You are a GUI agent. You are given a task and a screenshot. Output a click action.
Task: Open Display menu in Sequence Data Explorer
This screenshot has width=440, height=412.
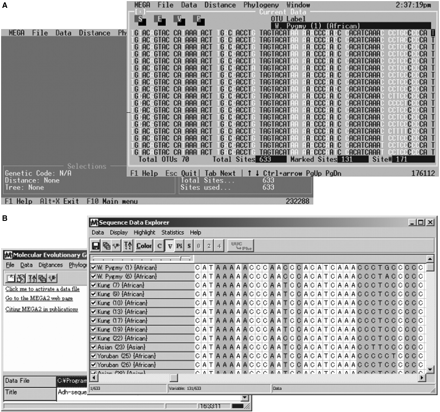(119, 232)
